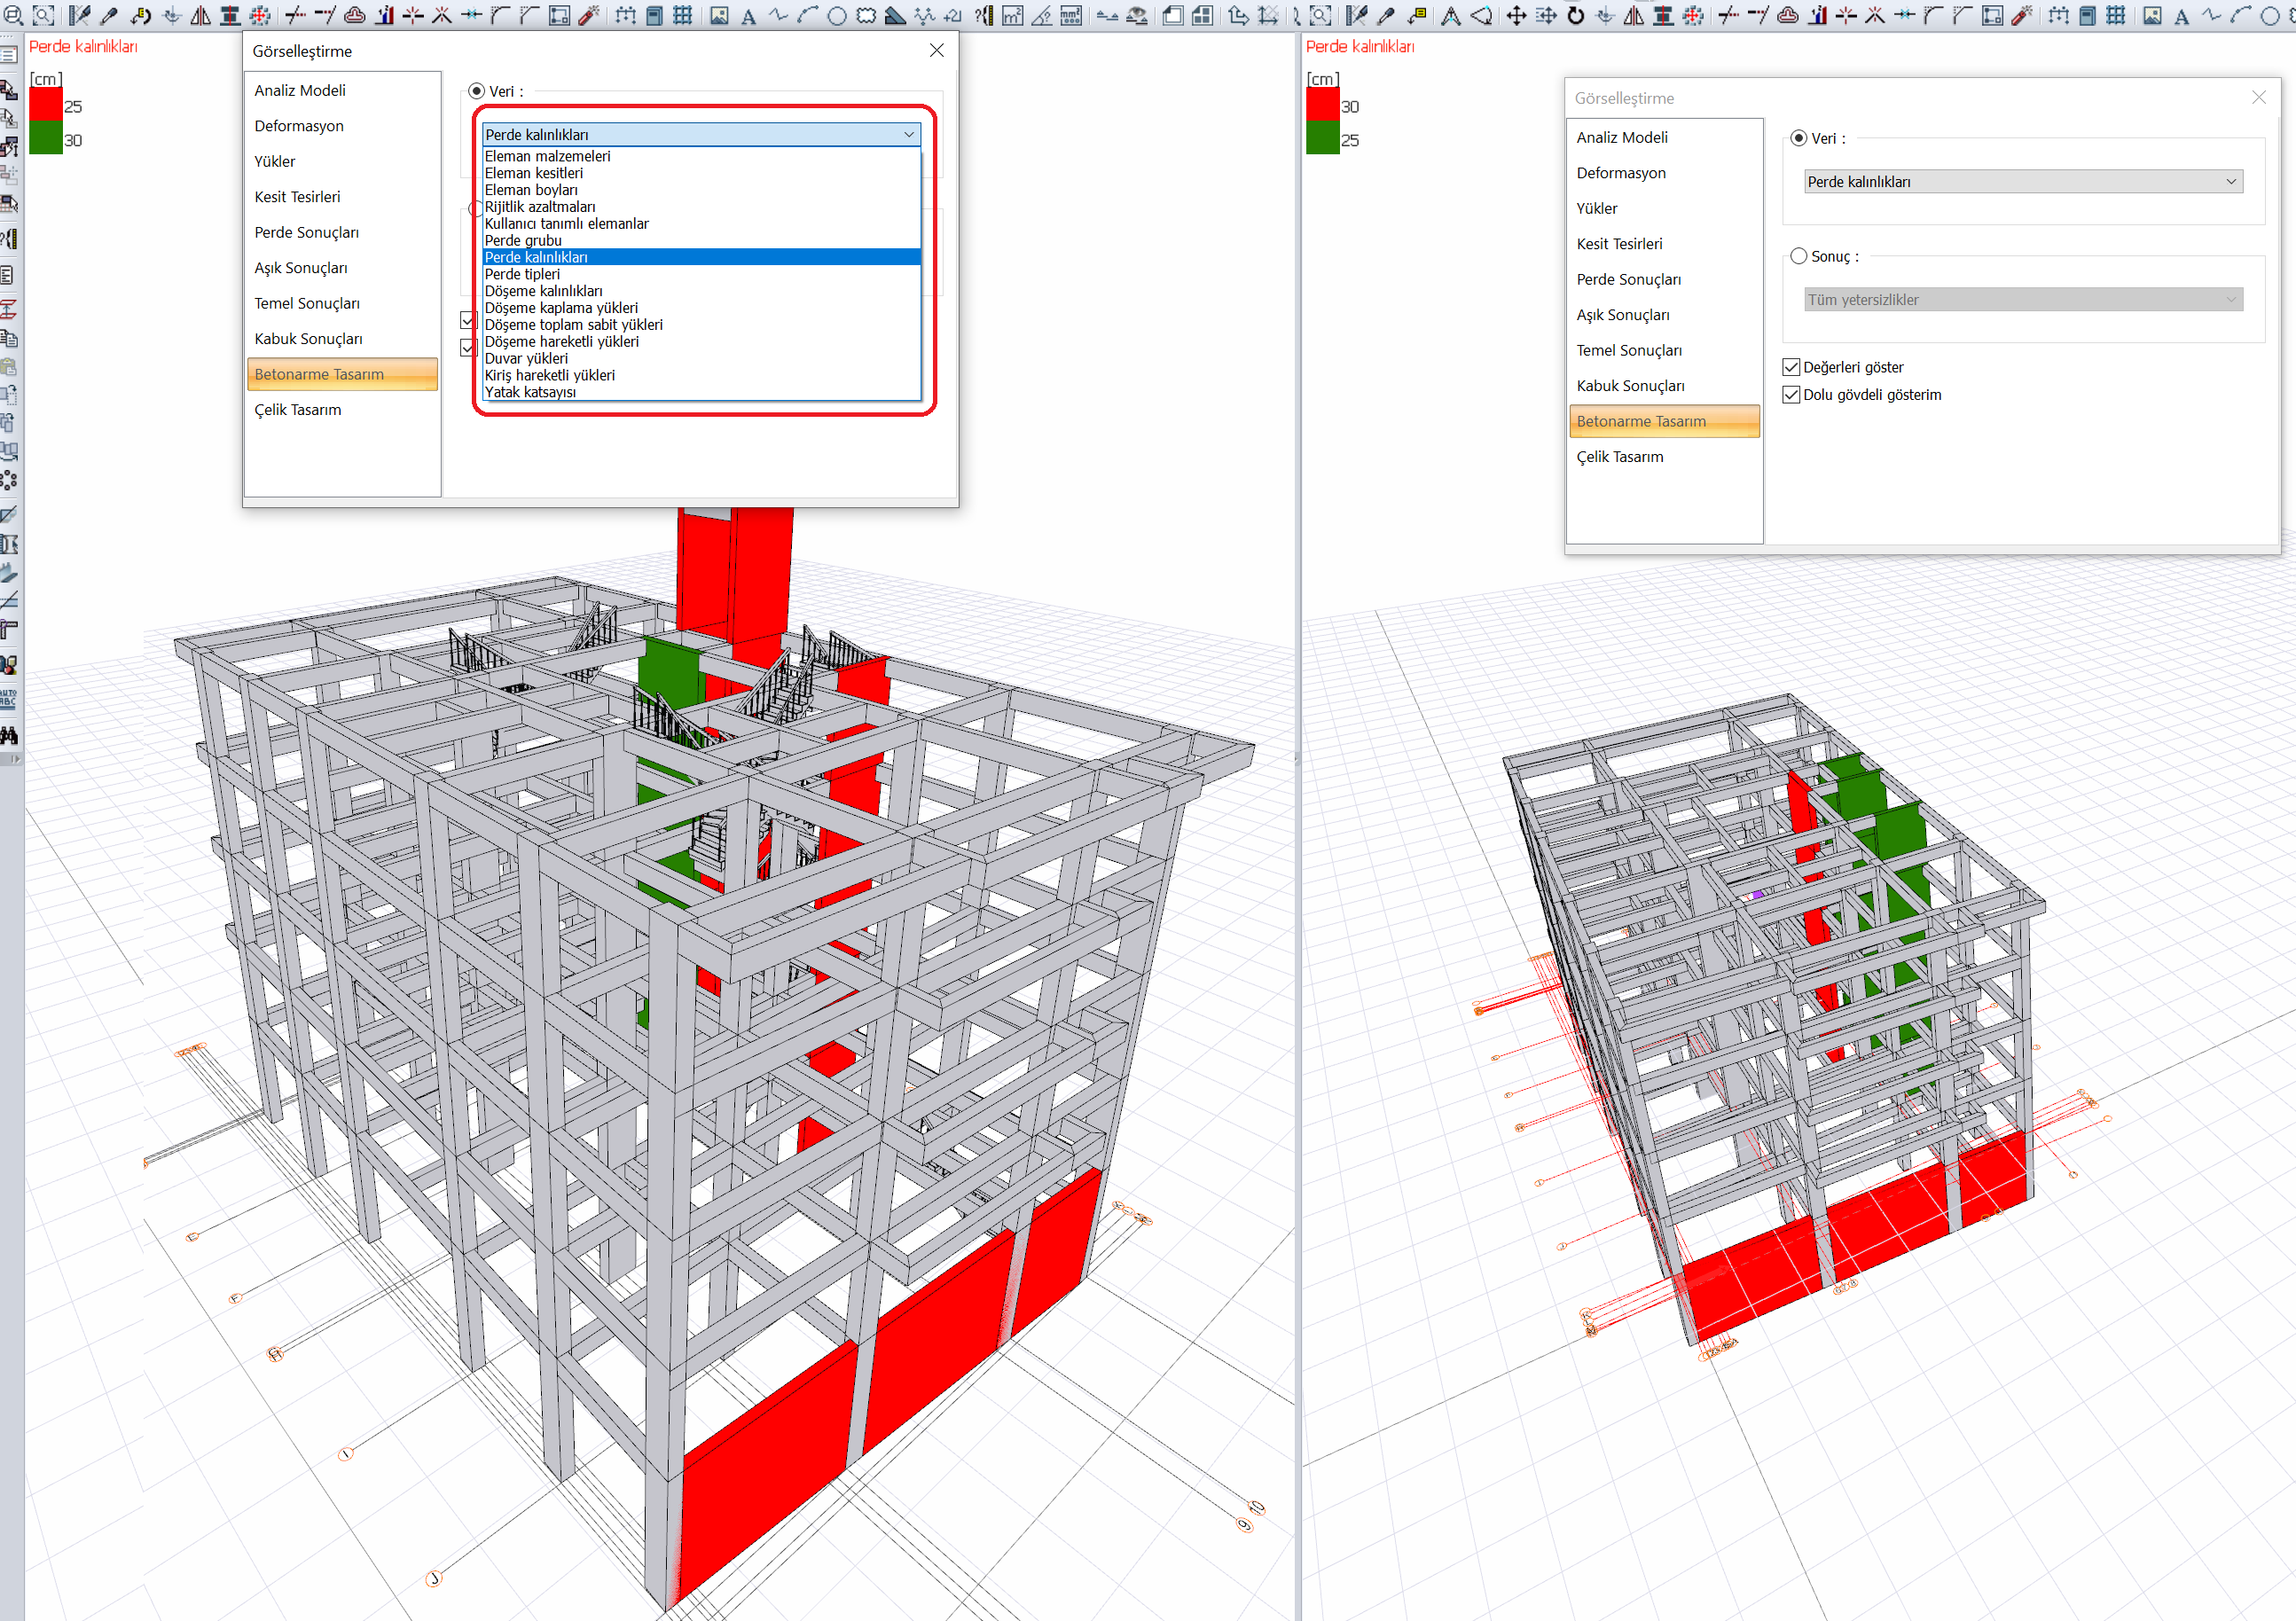
Task: Select Veri radio button in left dialog
Action: (x=477, y=91)
